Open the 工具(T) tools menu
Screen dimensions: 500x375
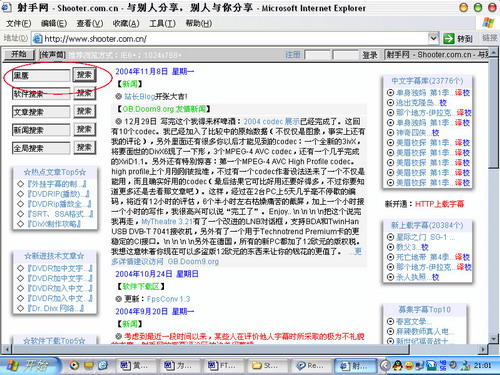coord(162,23)
